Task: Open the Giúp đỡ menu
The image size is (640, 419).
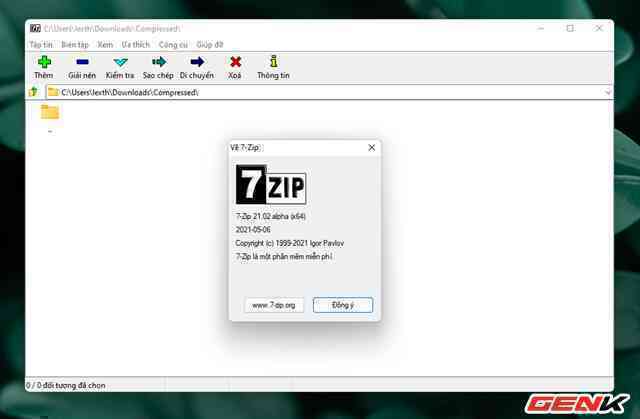Action: (210, 44)
